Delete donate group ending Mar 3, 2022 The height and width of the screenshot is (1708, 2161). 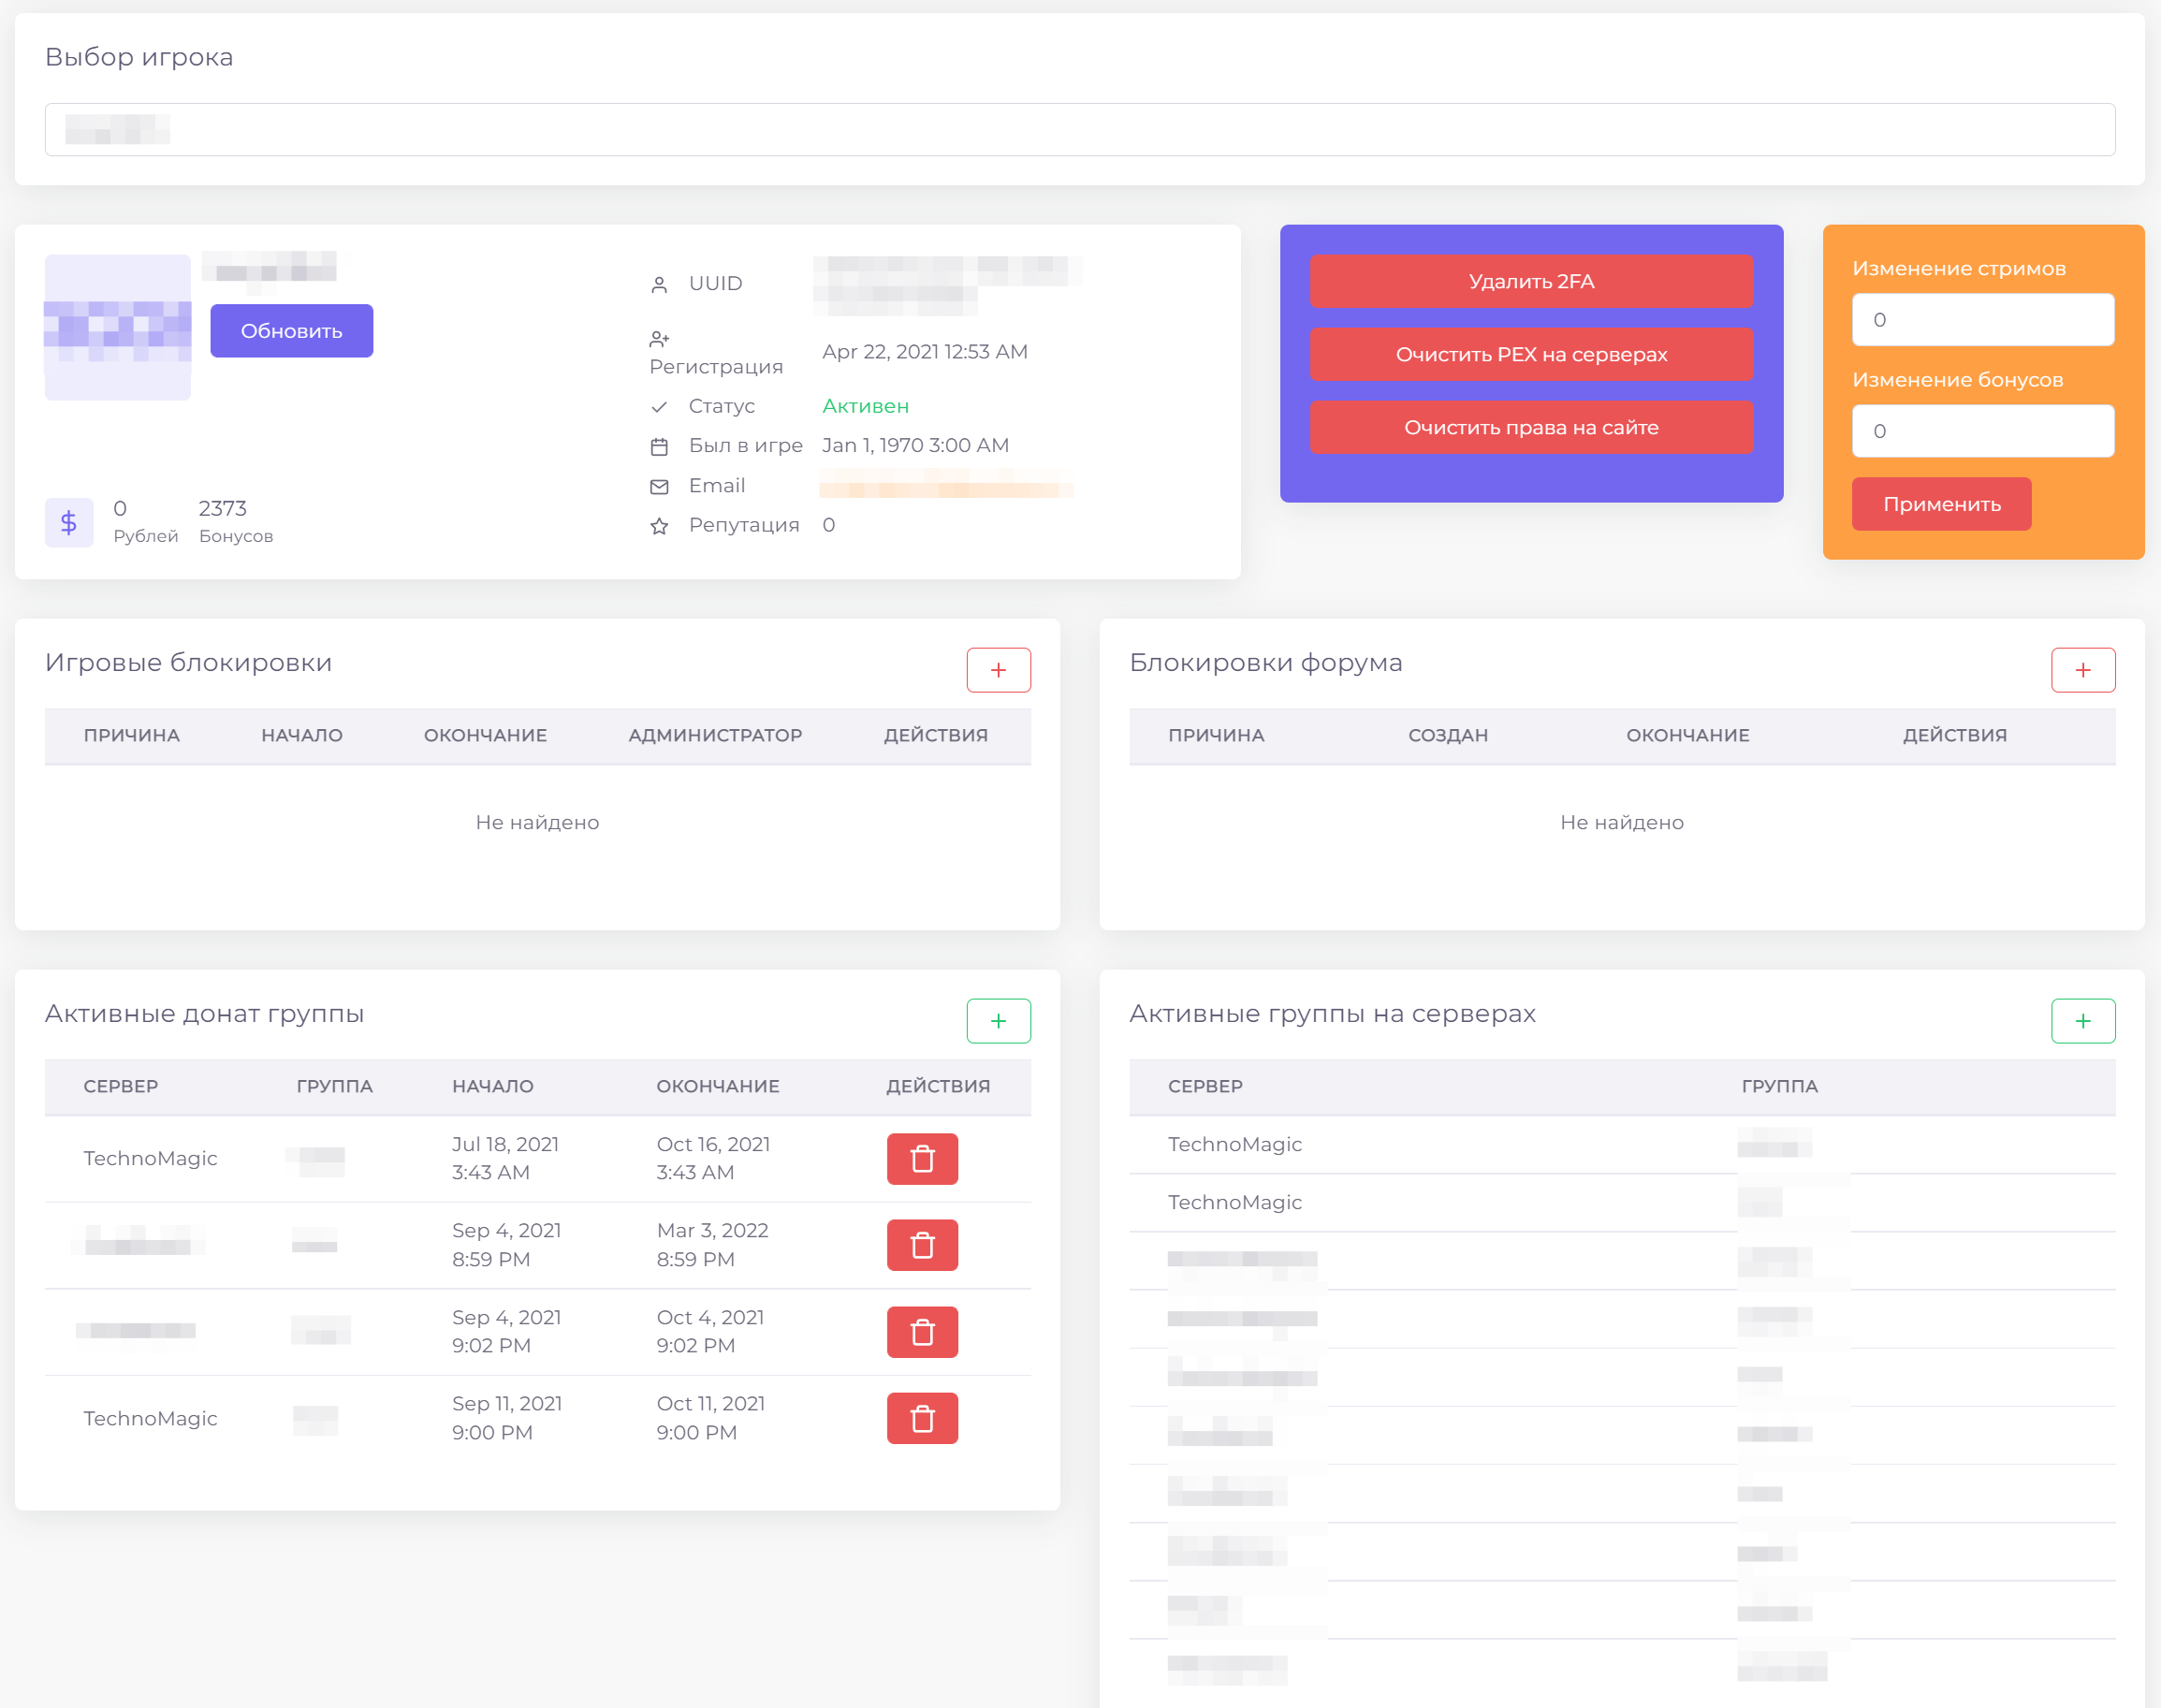tap(922, 1245)
